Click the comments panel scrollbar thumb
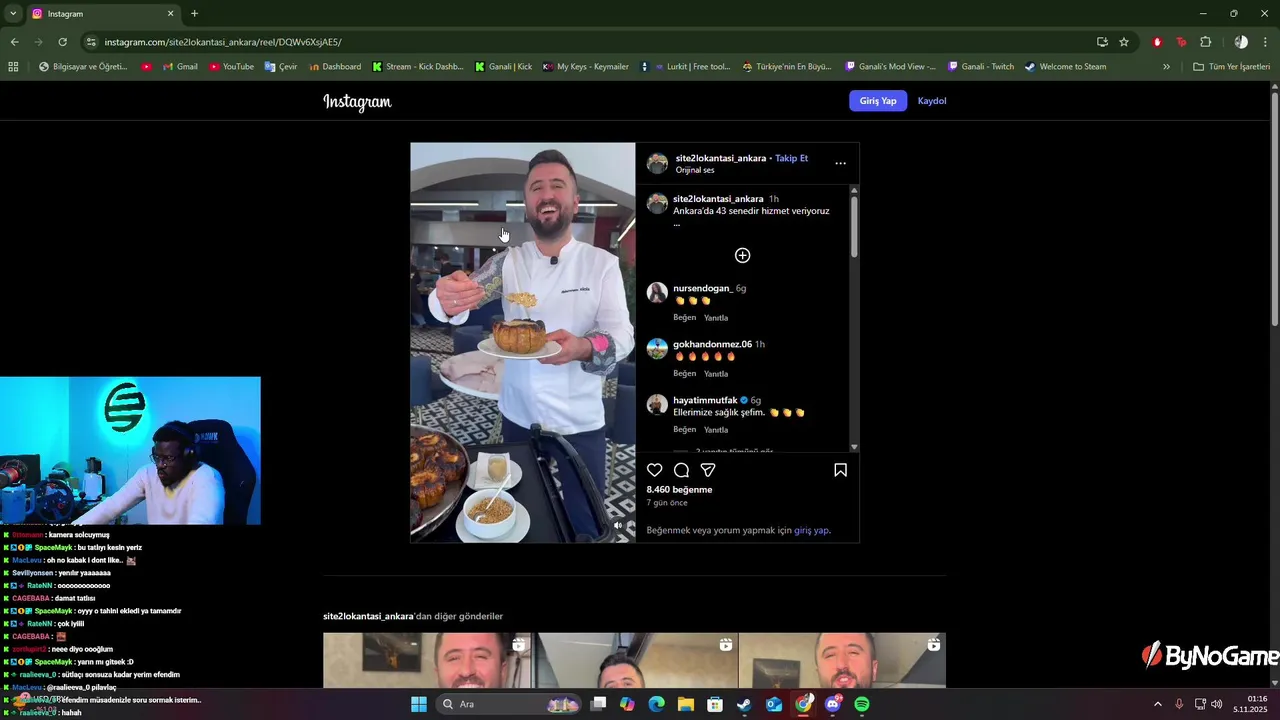This screenshot has height=720, width=1280. click(x=854, y=228)
